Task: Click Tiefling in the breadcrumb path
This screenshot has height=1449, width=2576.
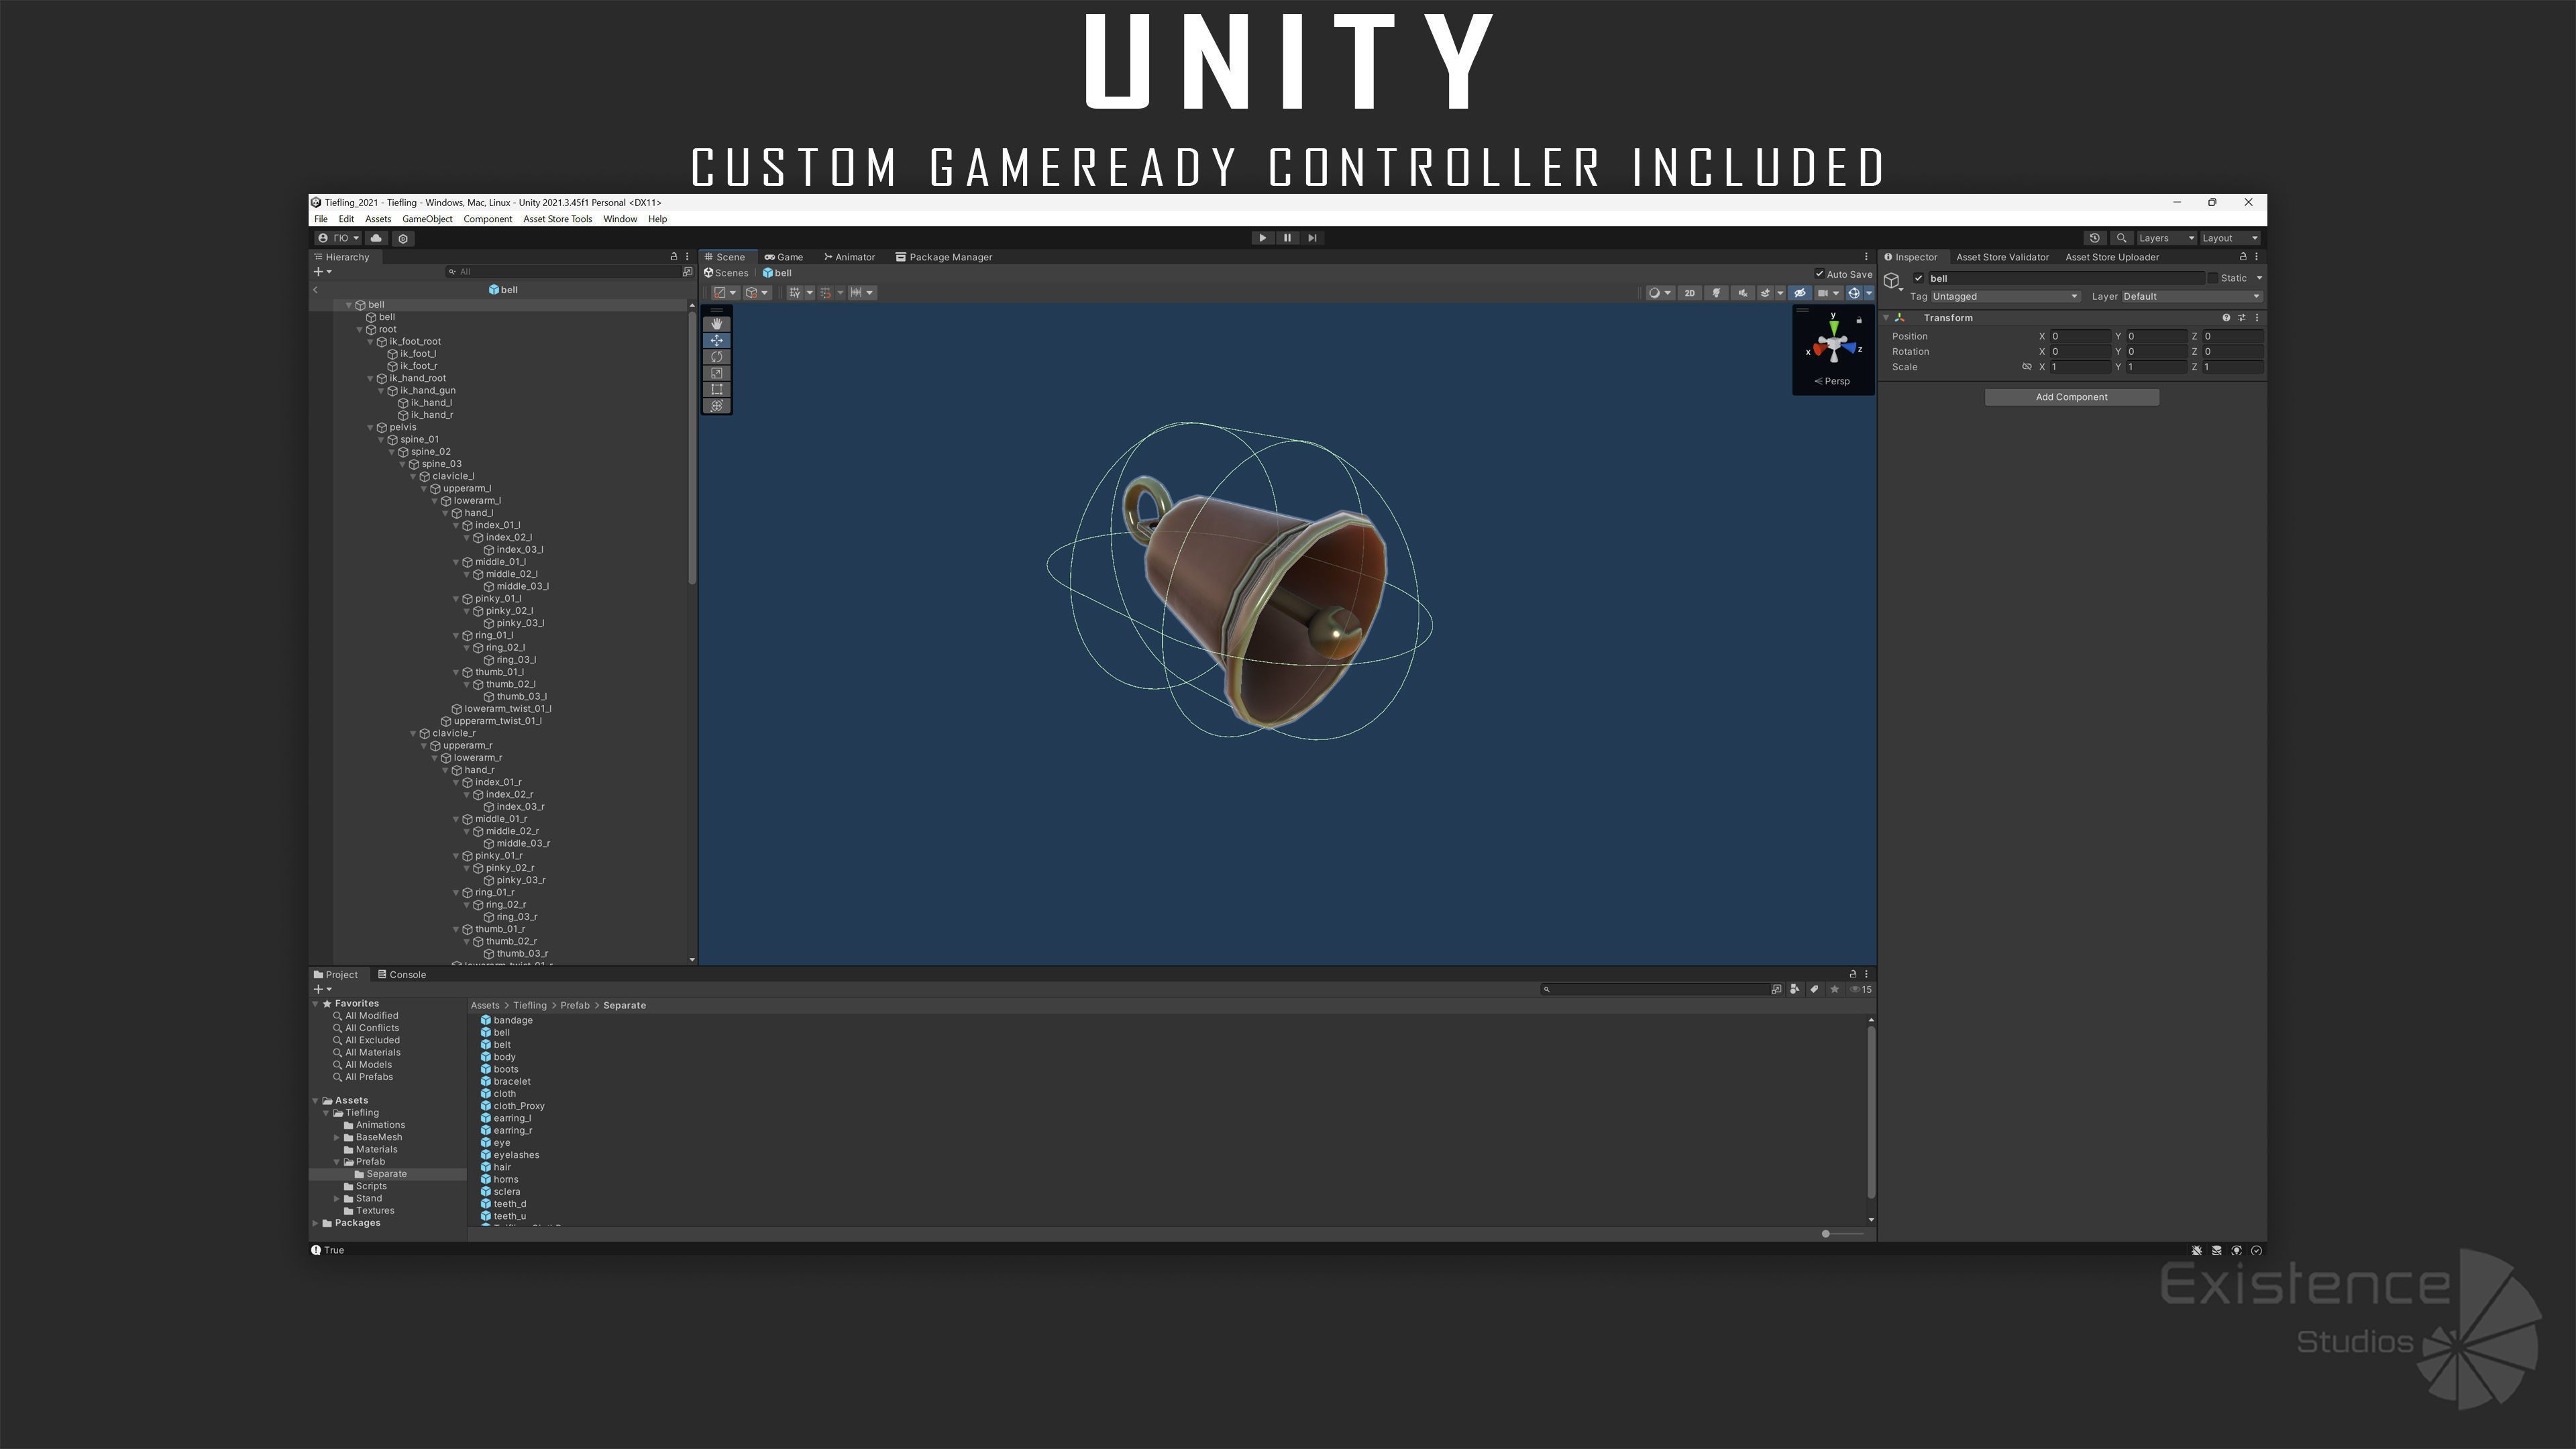Action: (x=530, y=1006)
